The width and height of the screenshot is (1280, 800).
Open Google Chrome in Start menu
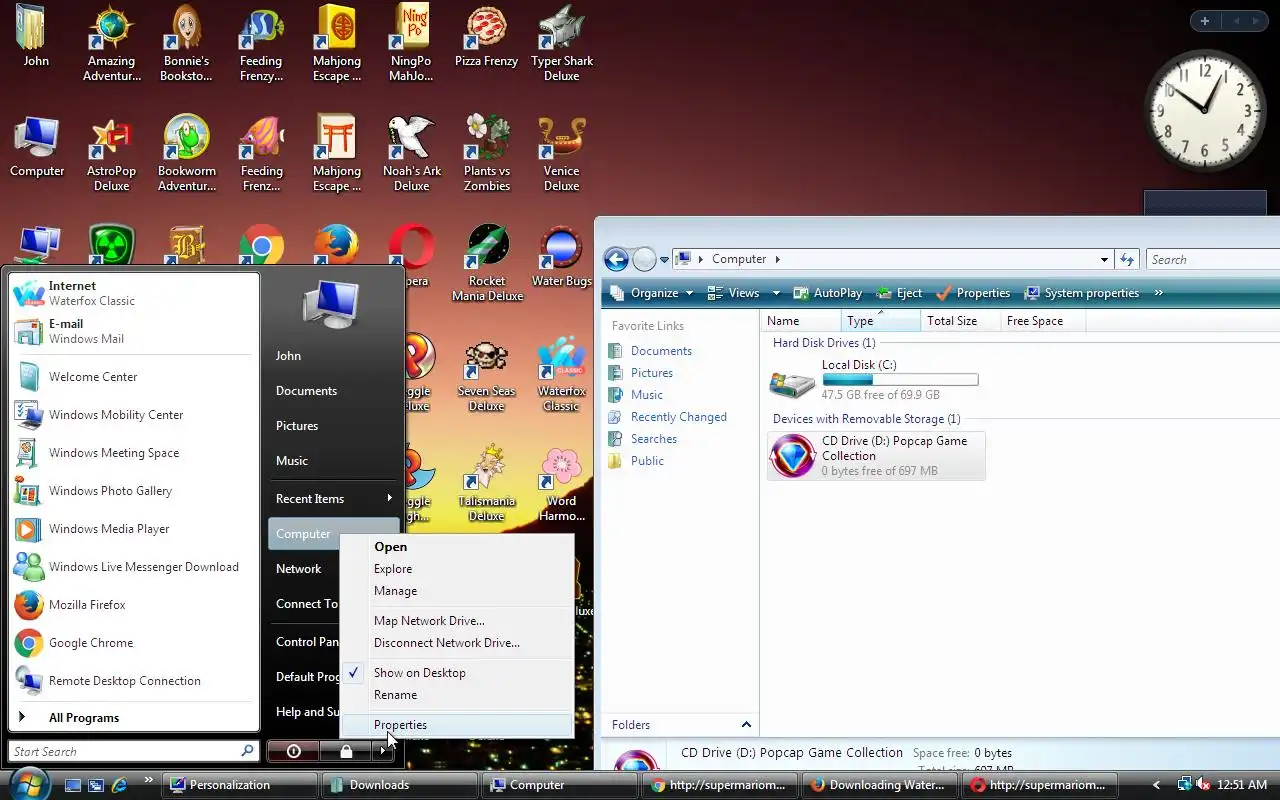(134, 643)
